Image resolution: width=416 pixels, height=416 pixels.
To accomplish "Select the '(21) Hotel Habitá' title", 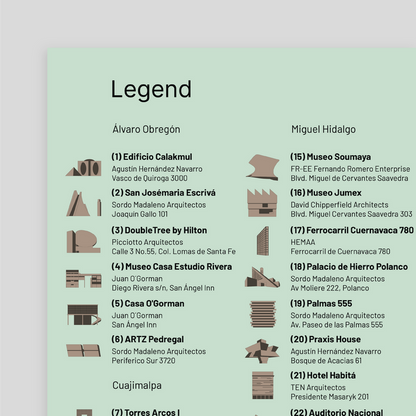I will coord(323,375).
